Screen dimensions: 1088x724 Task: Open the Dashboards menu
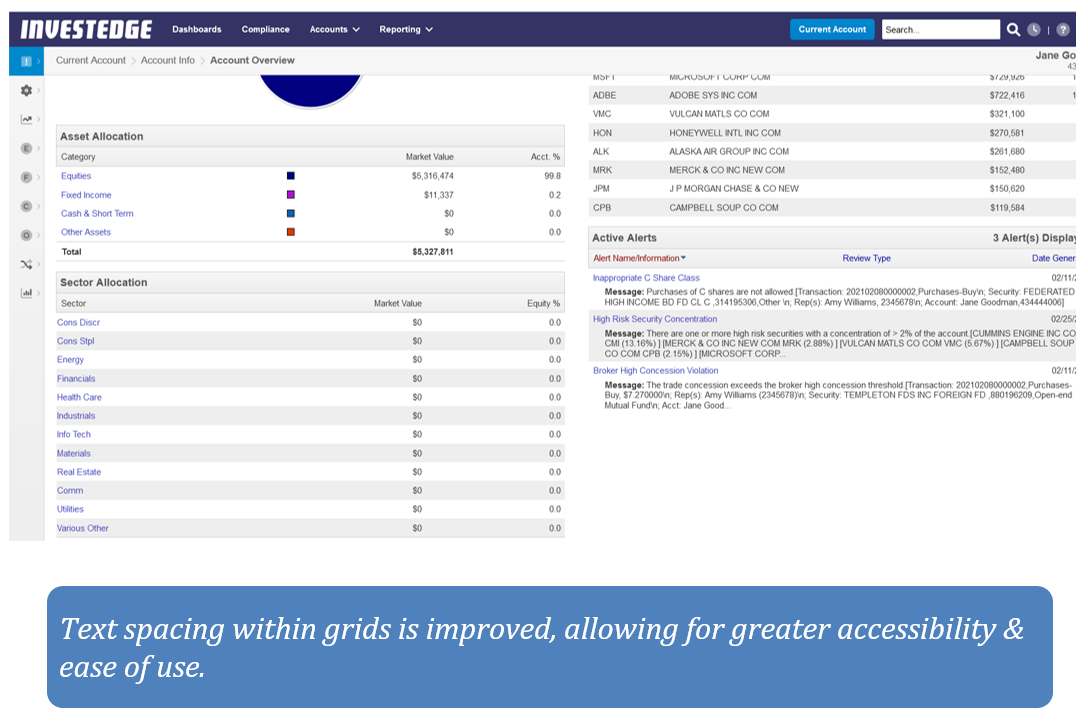pyautogui.click(x=196, y=29)
